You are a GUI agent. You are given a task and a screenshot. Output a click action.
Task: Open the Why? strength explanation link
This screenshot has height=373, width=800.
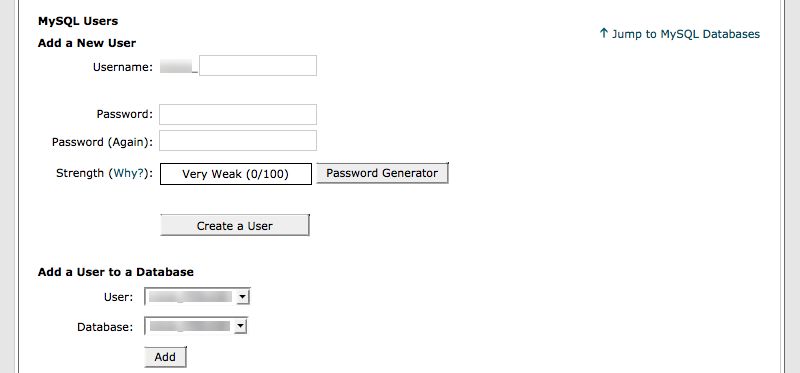(130, 173)
